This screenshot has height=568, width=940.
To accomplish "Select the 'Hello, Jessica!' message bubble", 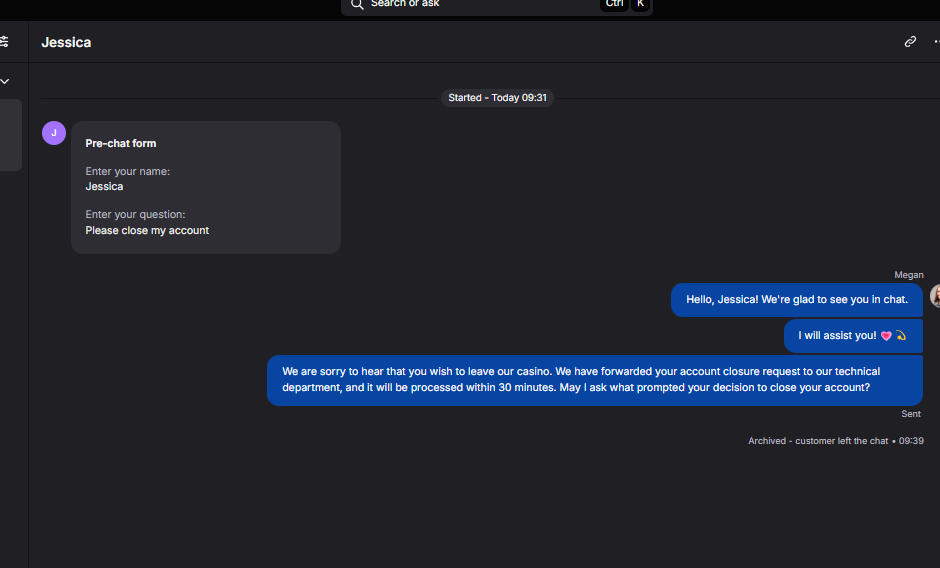I will coord(797,300).
